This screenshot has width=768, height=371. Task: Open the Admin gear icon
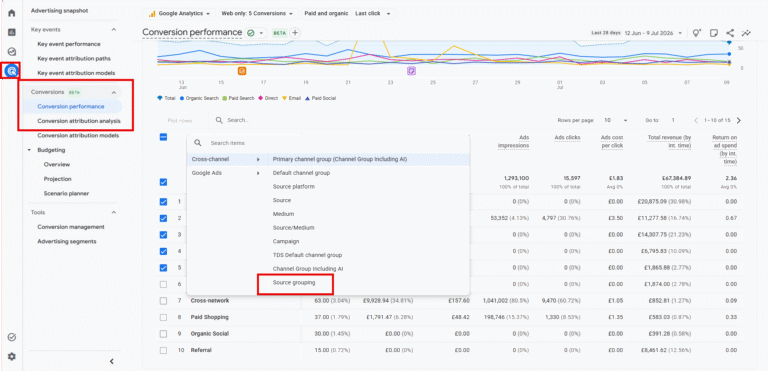[12, 356]
